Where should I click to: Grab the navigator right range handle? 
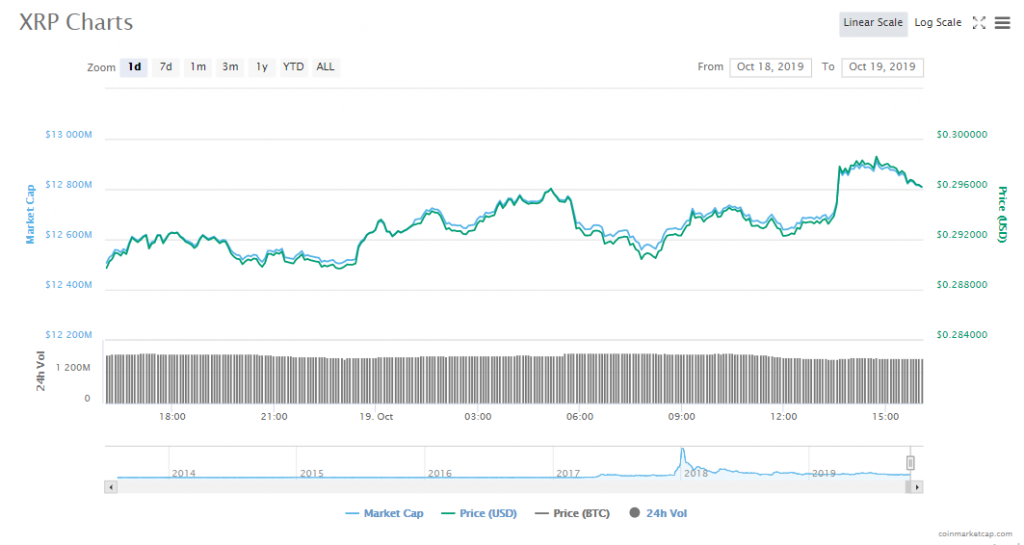910,463
